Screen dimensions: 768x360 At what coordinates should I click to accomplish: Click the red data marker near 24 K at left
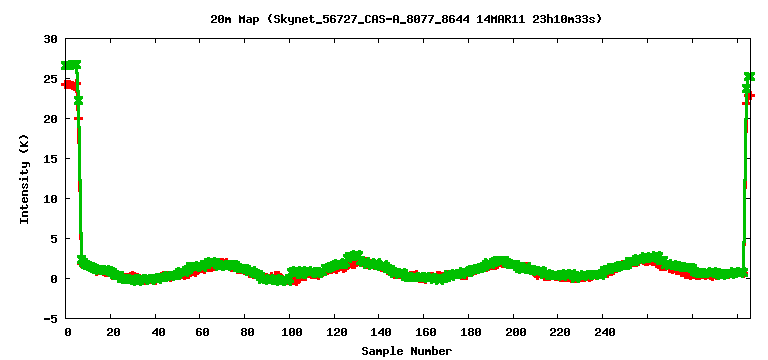69,86
